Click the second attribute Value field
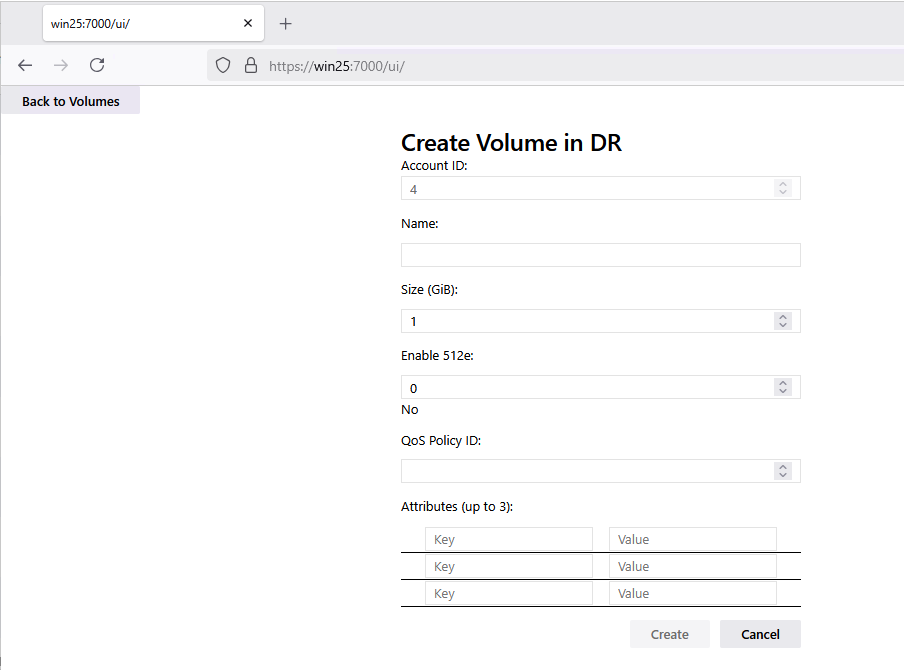 692,566
